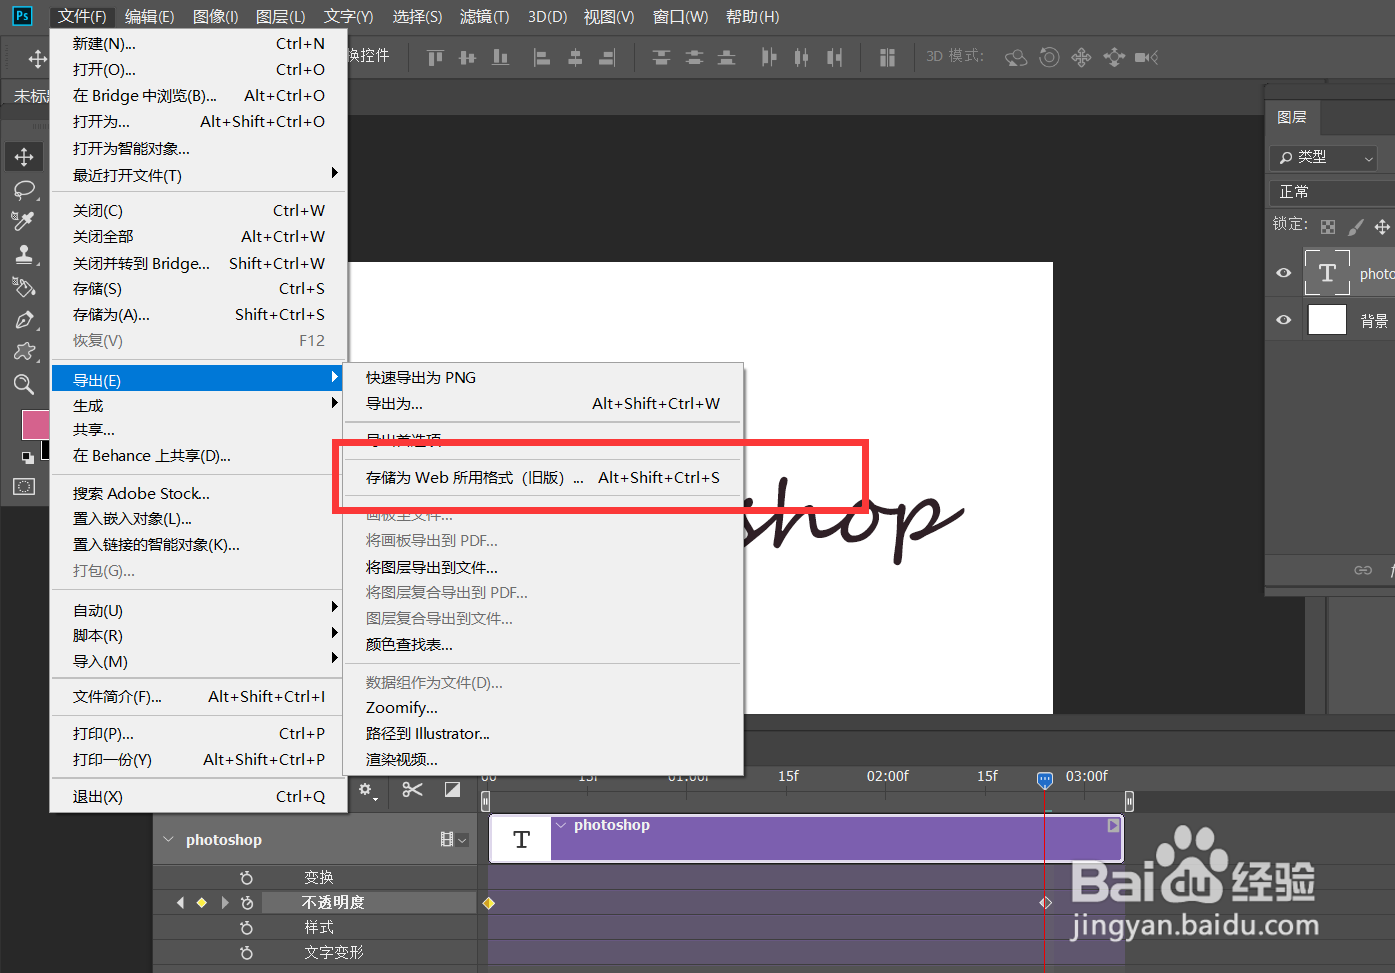Select the Zoom magnifier tool
Screen dimensions: 1395x973
tap(24, 384)
